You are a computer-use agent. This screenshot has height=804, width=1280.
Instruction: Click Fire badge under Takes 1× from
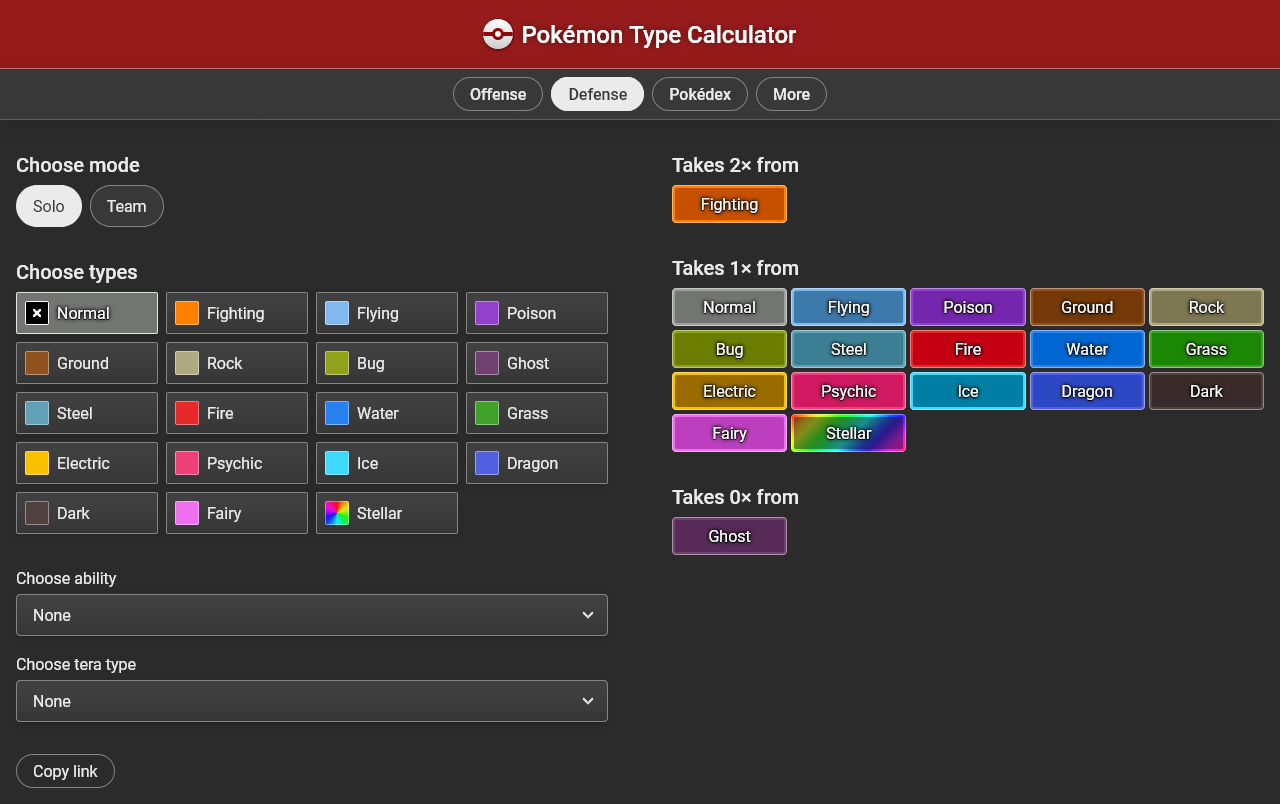pos(967,349)
